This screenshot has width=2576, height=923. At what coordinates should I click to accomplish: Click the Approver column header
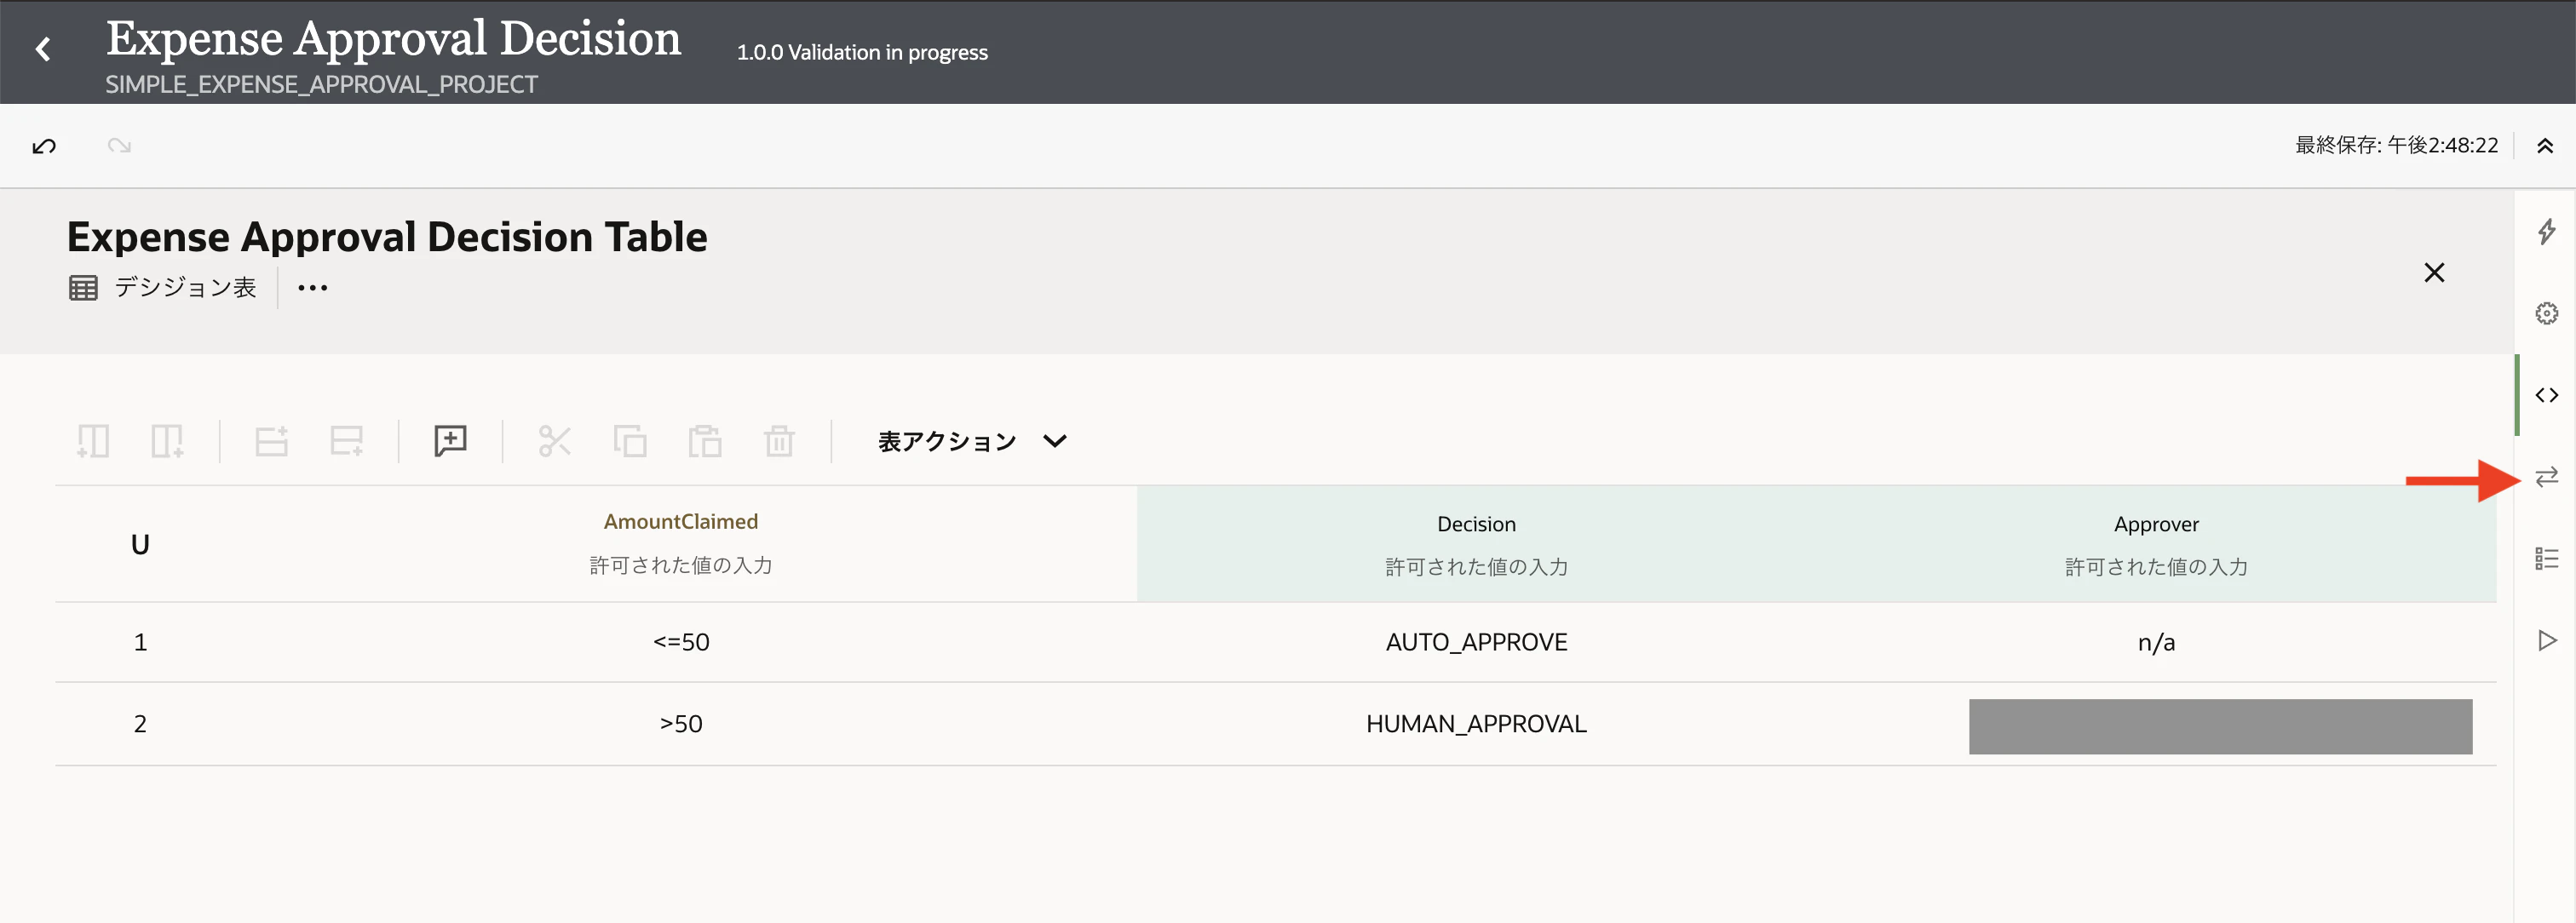pyautogui.click(x=2156, y=524)
